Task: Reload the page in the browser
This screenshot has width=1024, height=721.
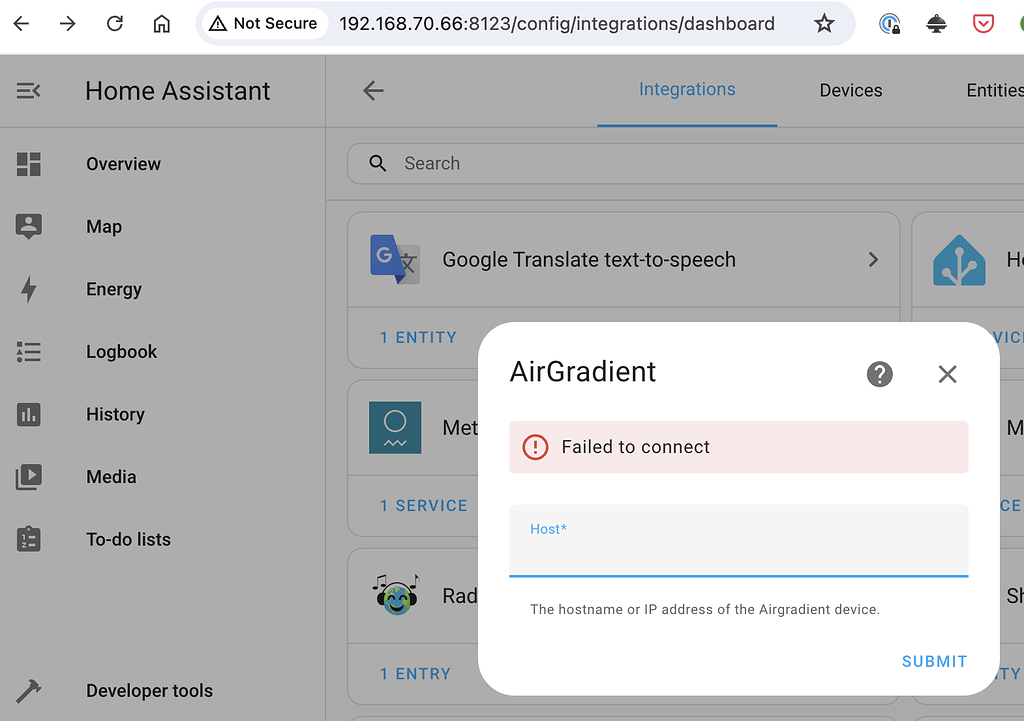Action: pos(114,23)
